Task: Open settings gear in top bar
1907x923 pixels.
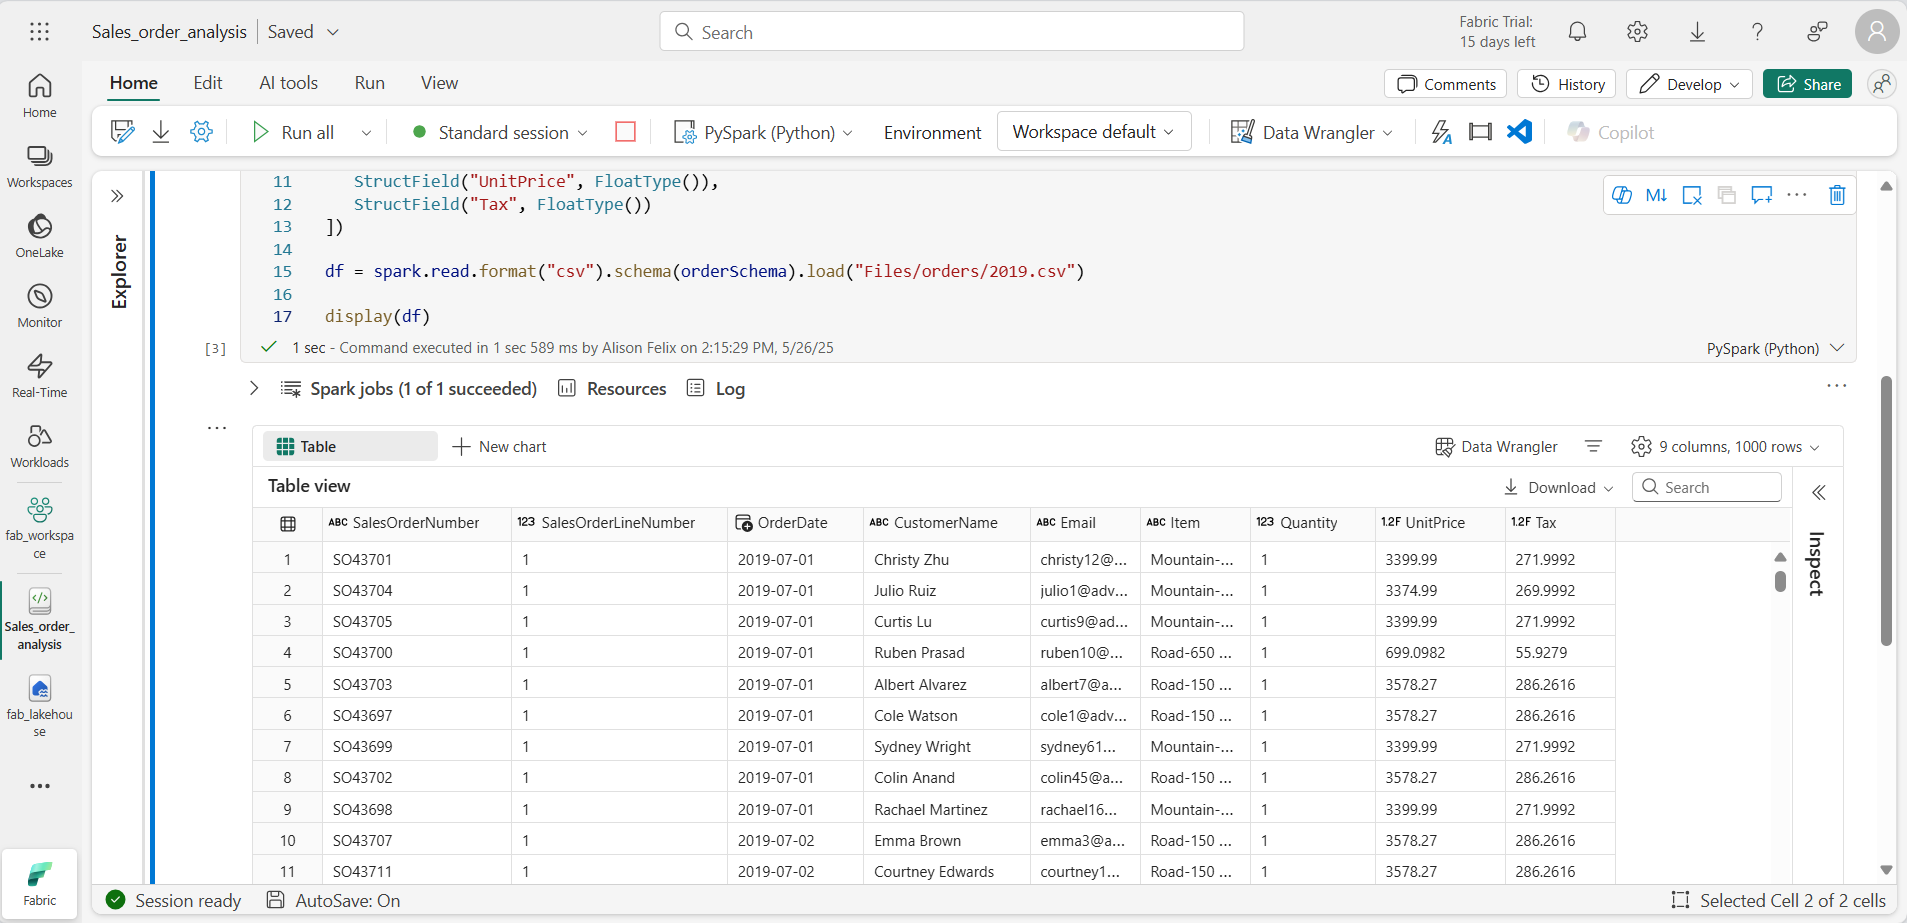Action: (x=1637, y=32)
